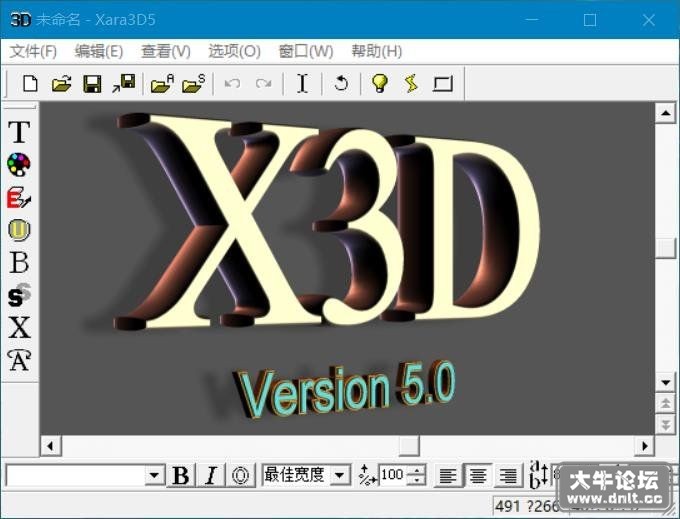
Task: Click the folder icon marked A
Action: point(162,83)
